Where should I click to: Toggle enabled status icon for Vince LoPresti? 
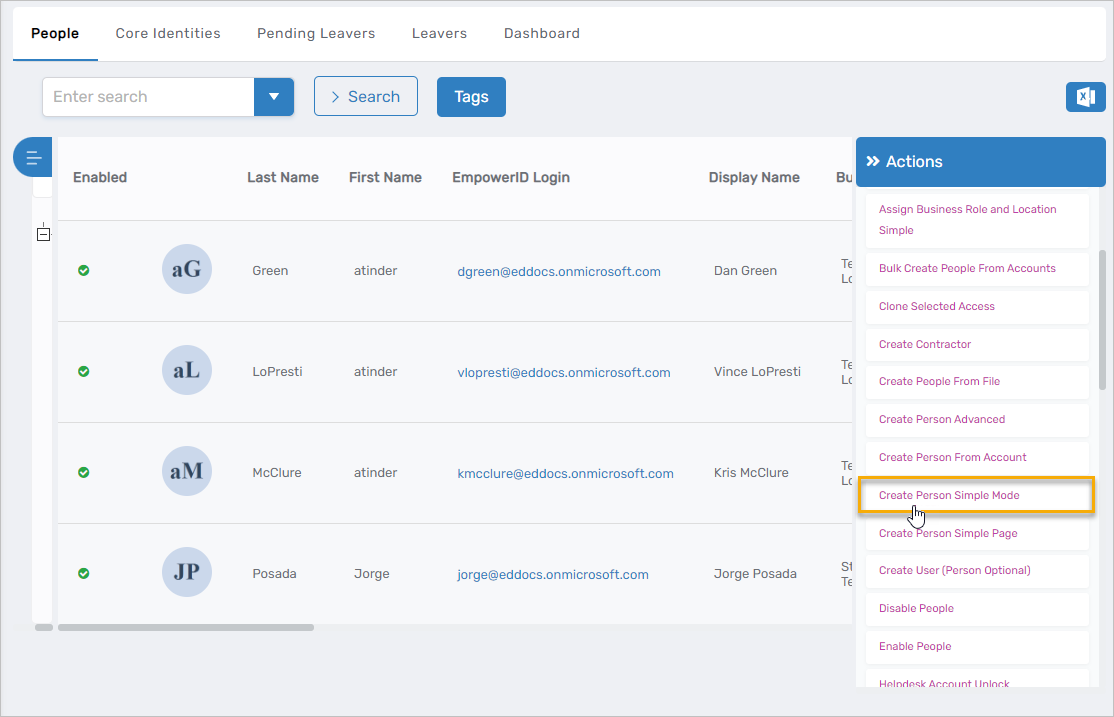tap(84, 371)
